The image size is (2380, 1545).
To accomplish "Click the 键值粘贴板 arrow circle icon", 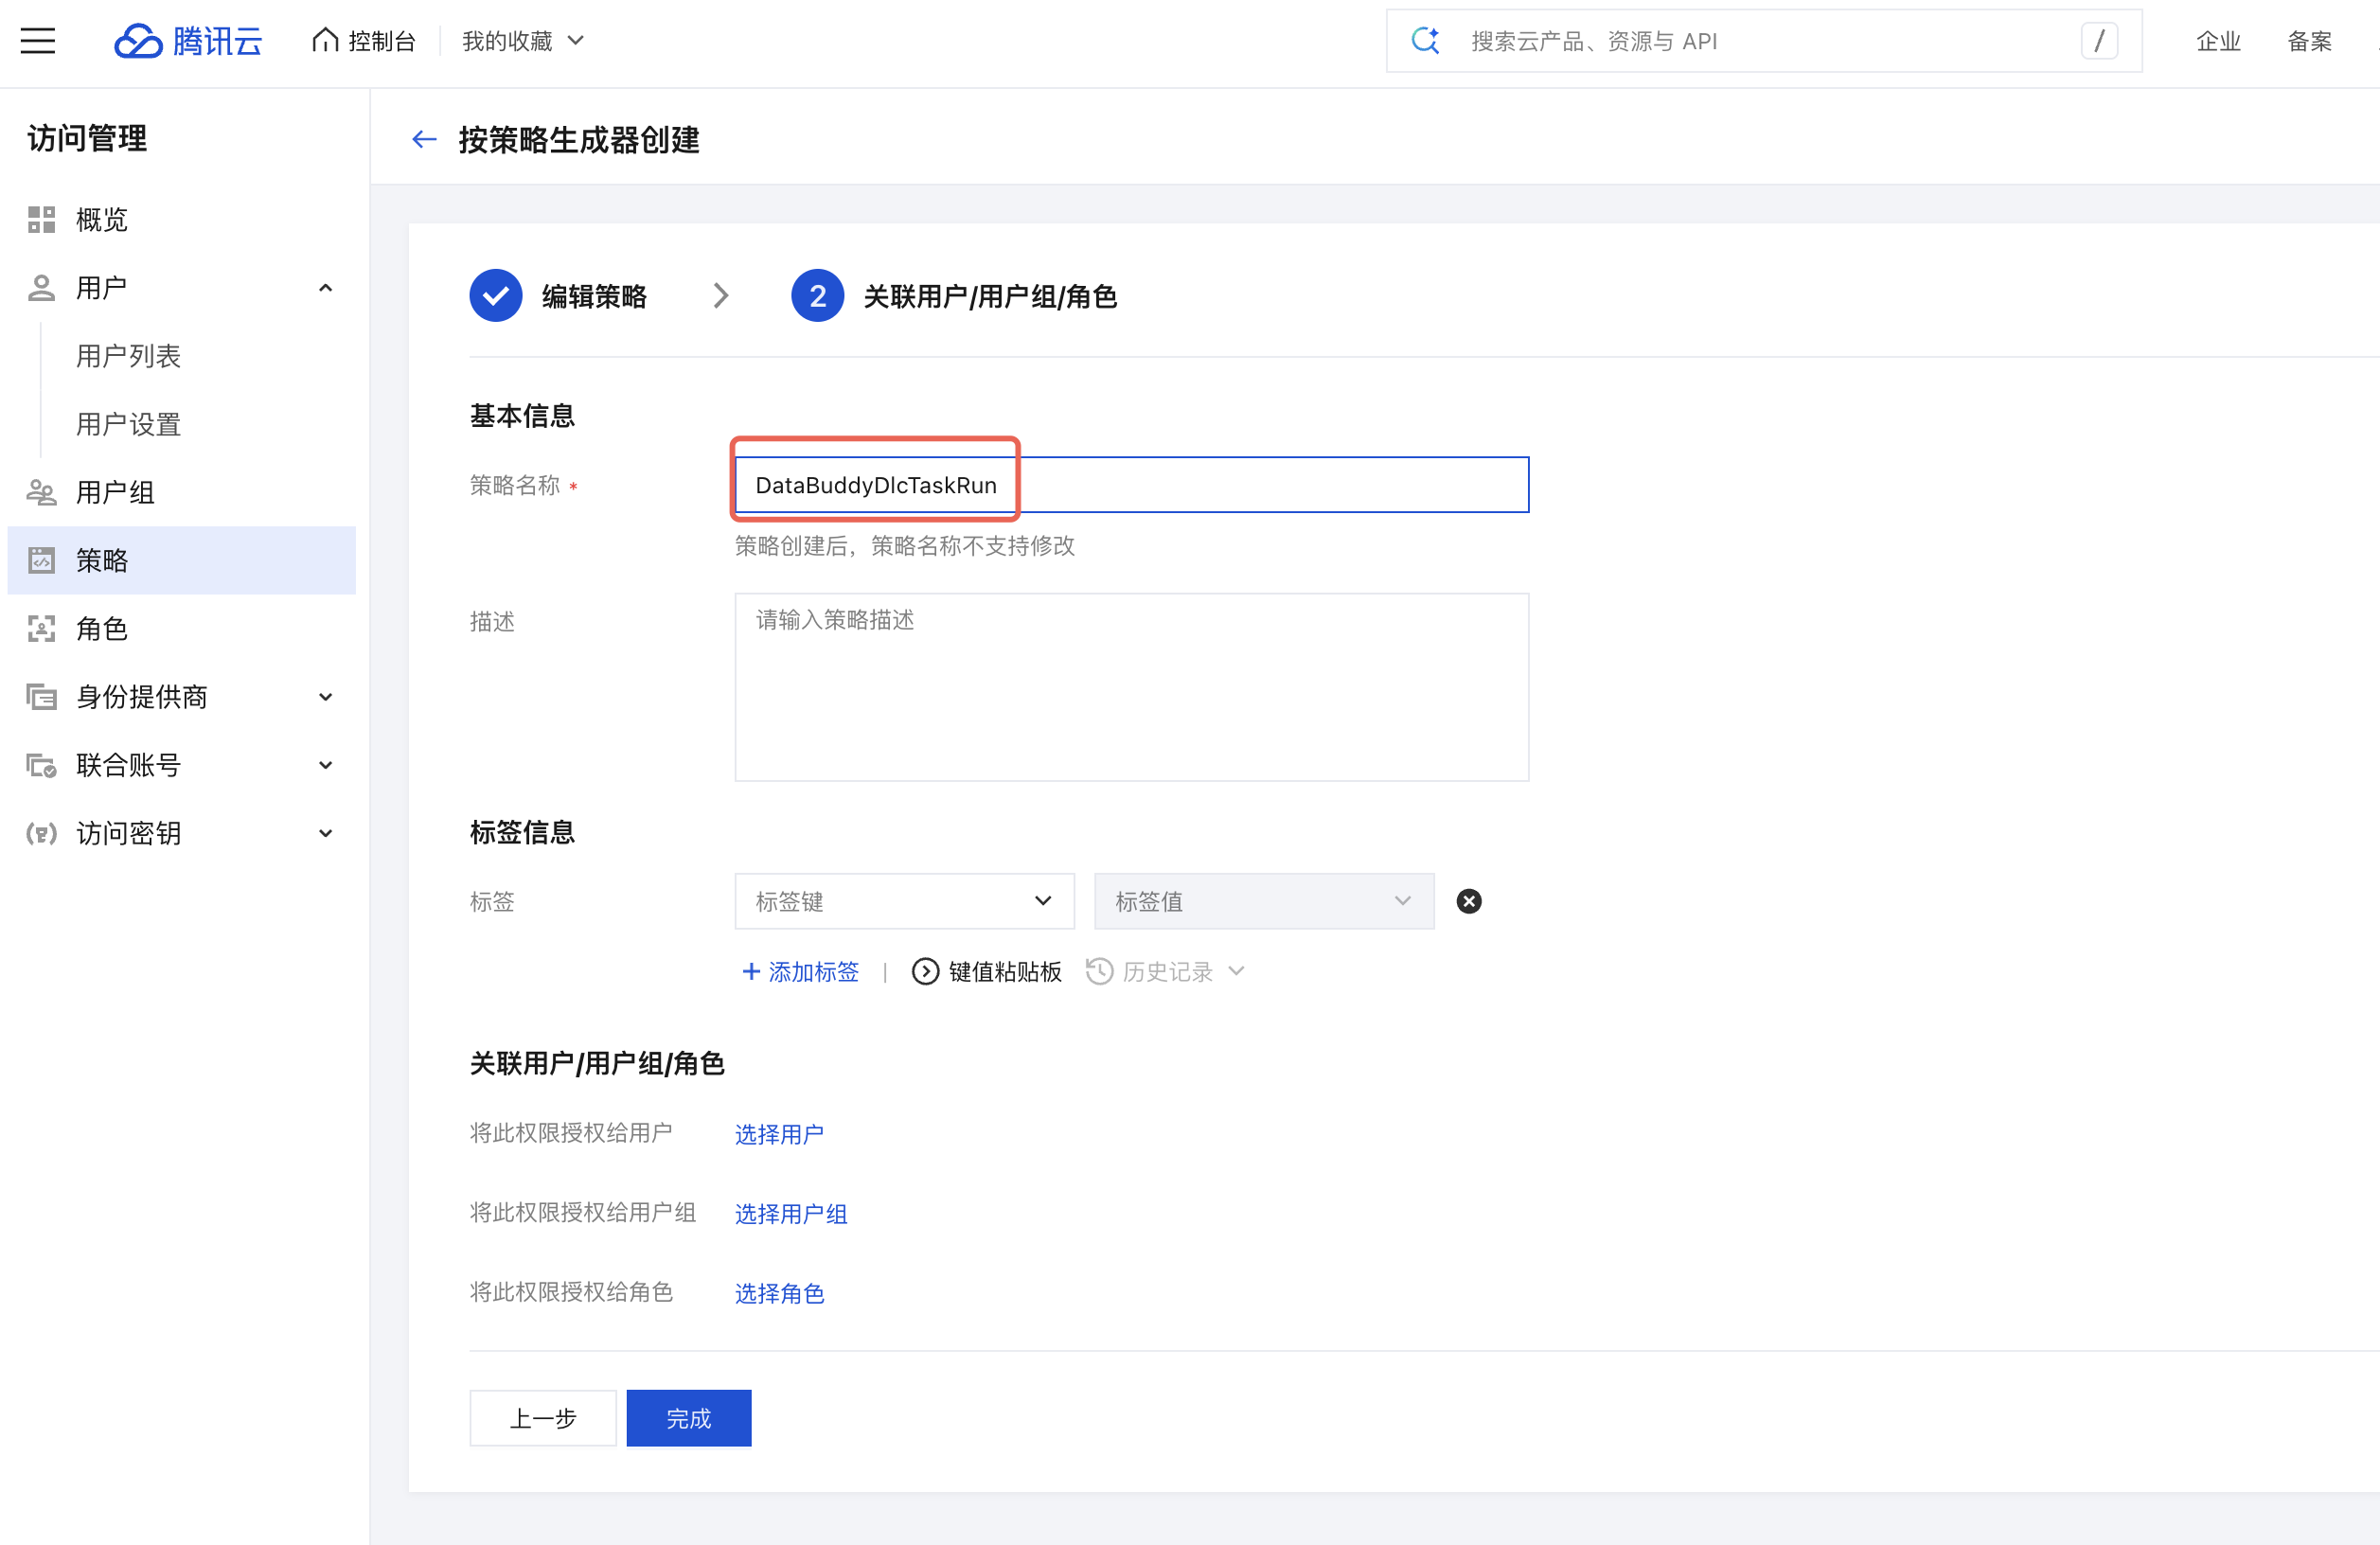I will pyautogui.click(x=925, y=971).
